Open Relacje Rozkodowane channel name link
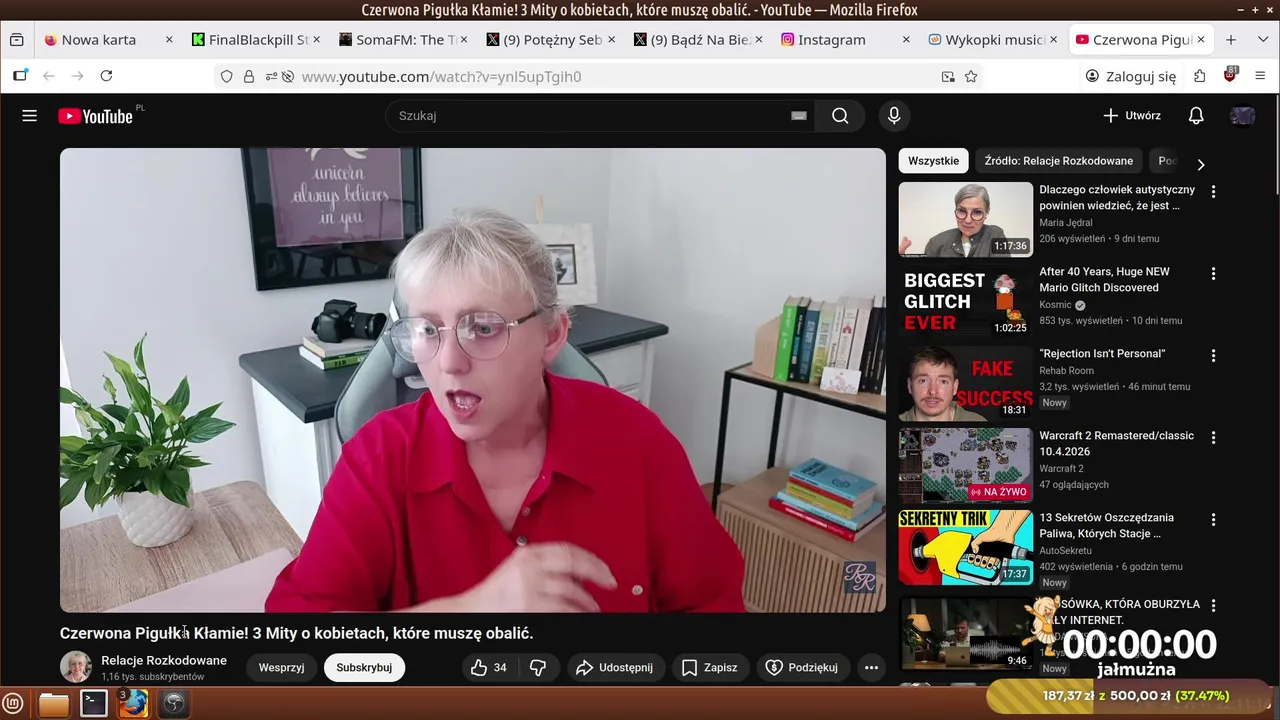The height and width of the screenshot is (720, 1280). point(164,660)
